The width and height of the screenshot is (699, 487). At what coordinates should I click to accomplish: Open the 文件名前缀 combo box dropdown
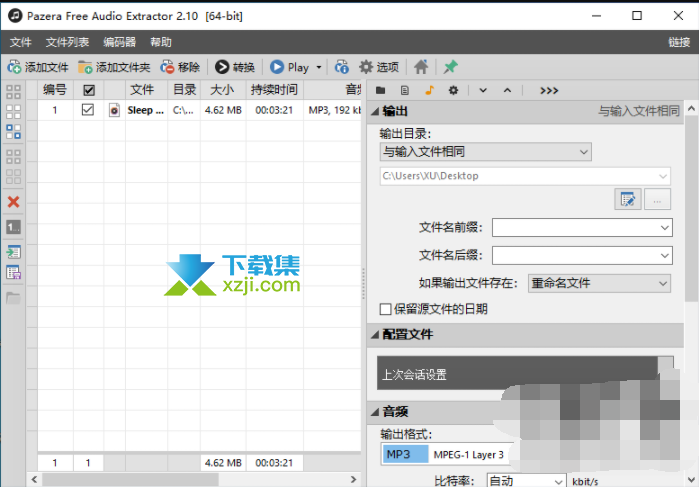click(x=664, y=228)
